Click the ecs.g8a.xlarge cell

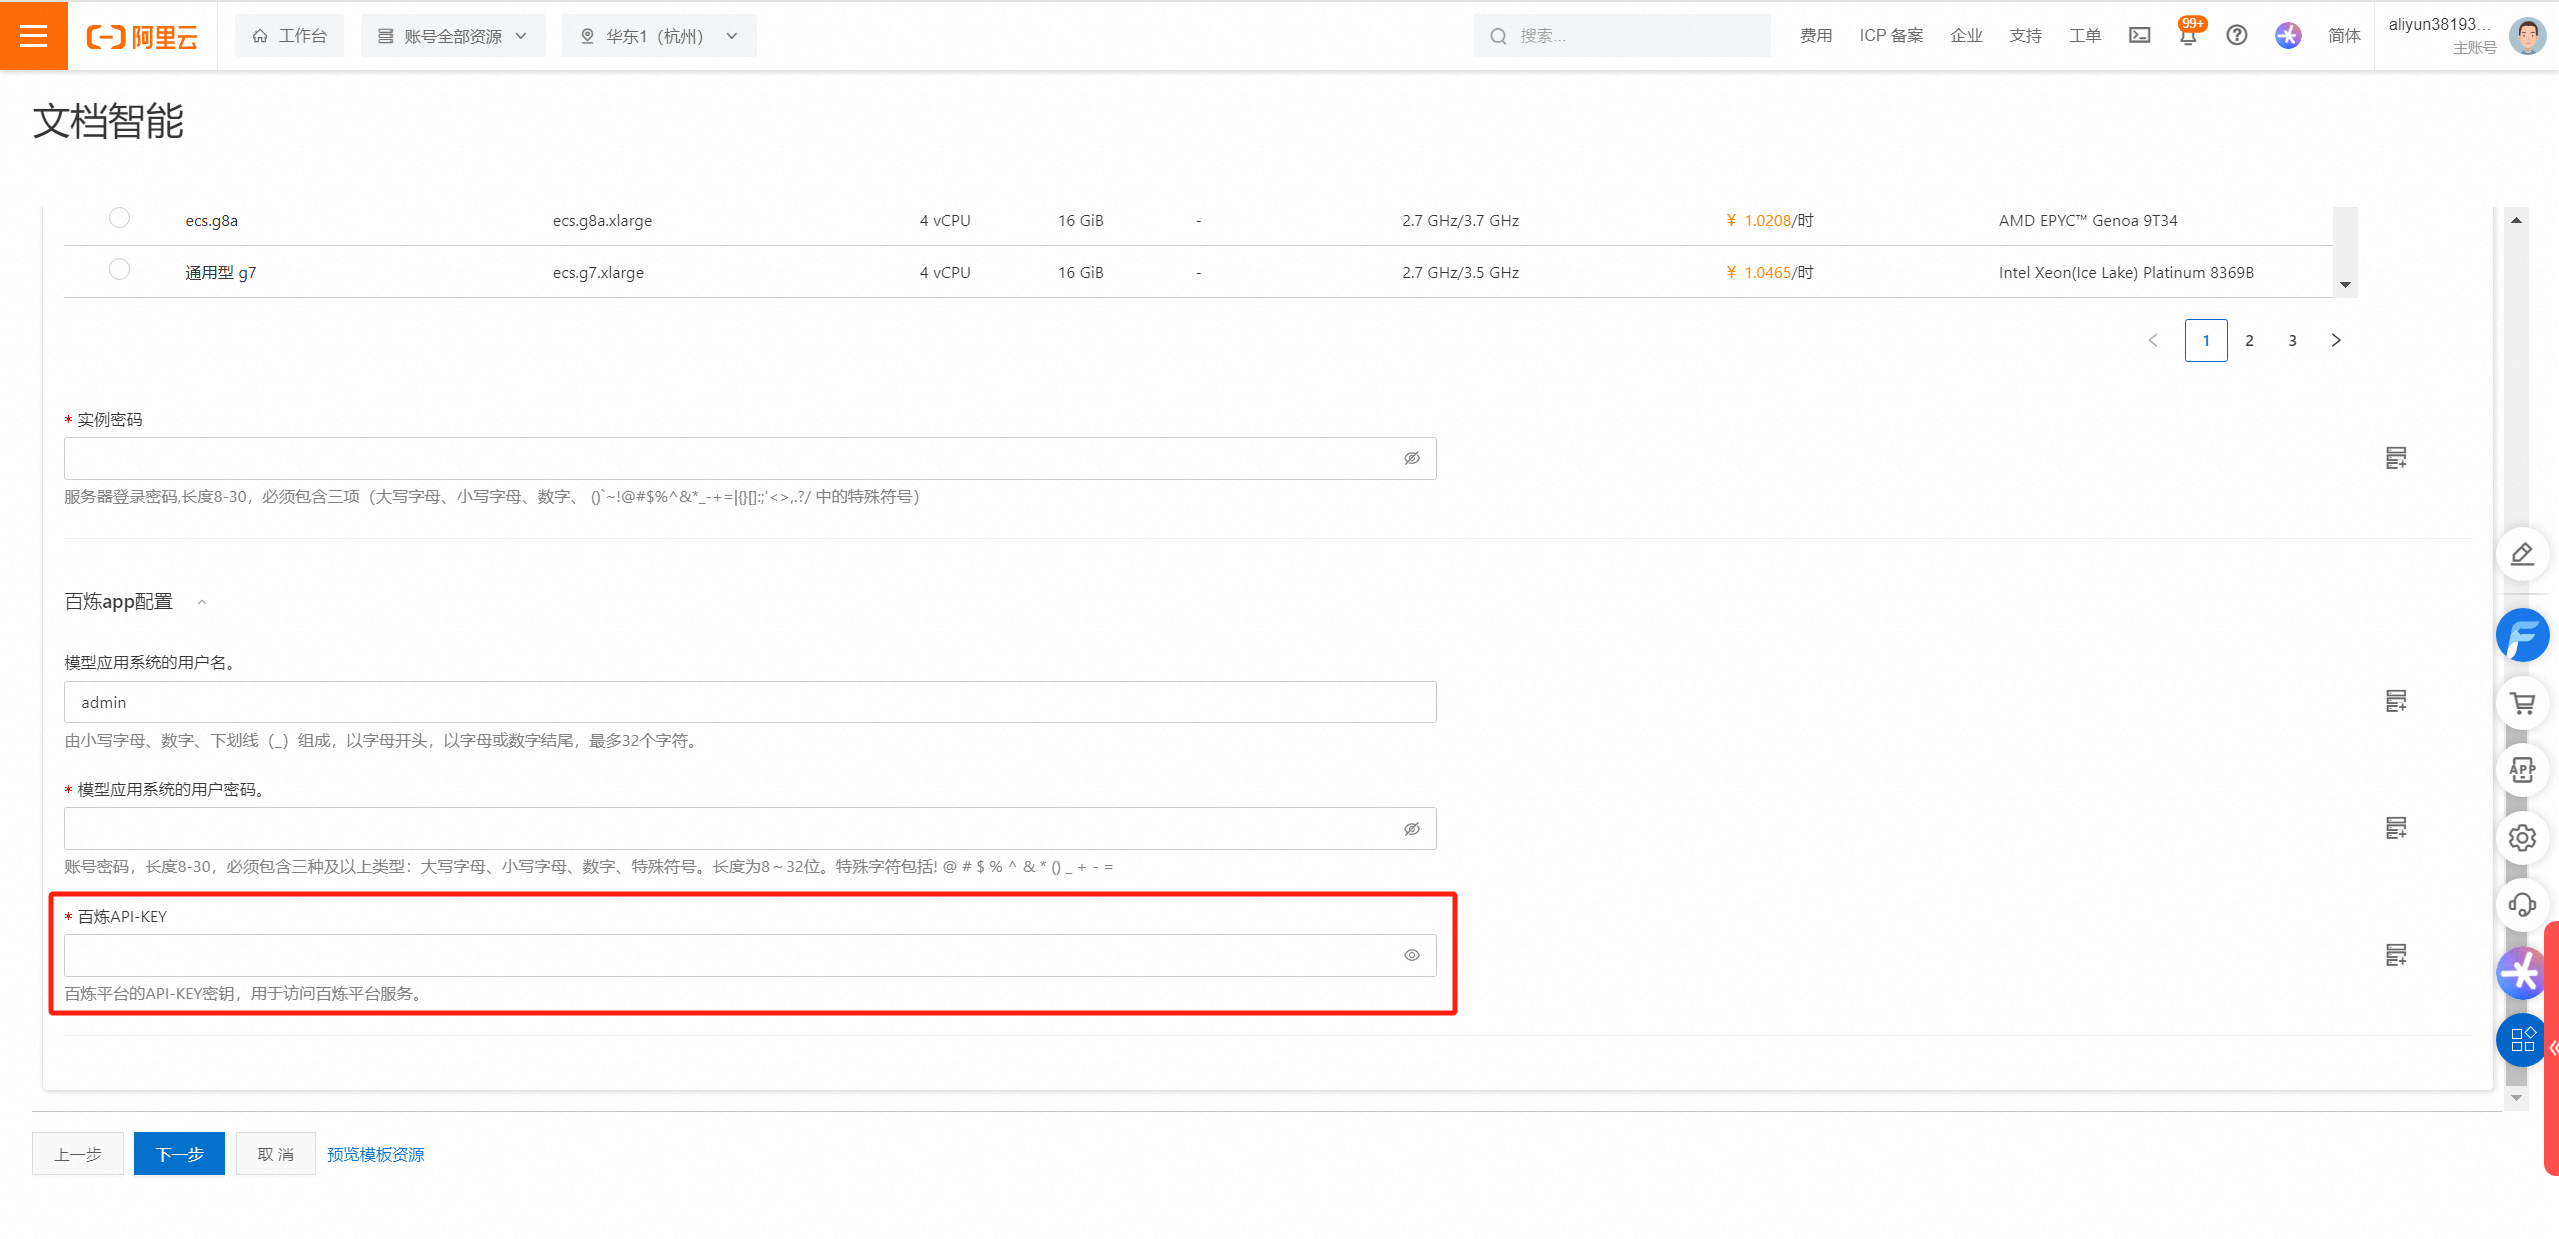(602, 221)
